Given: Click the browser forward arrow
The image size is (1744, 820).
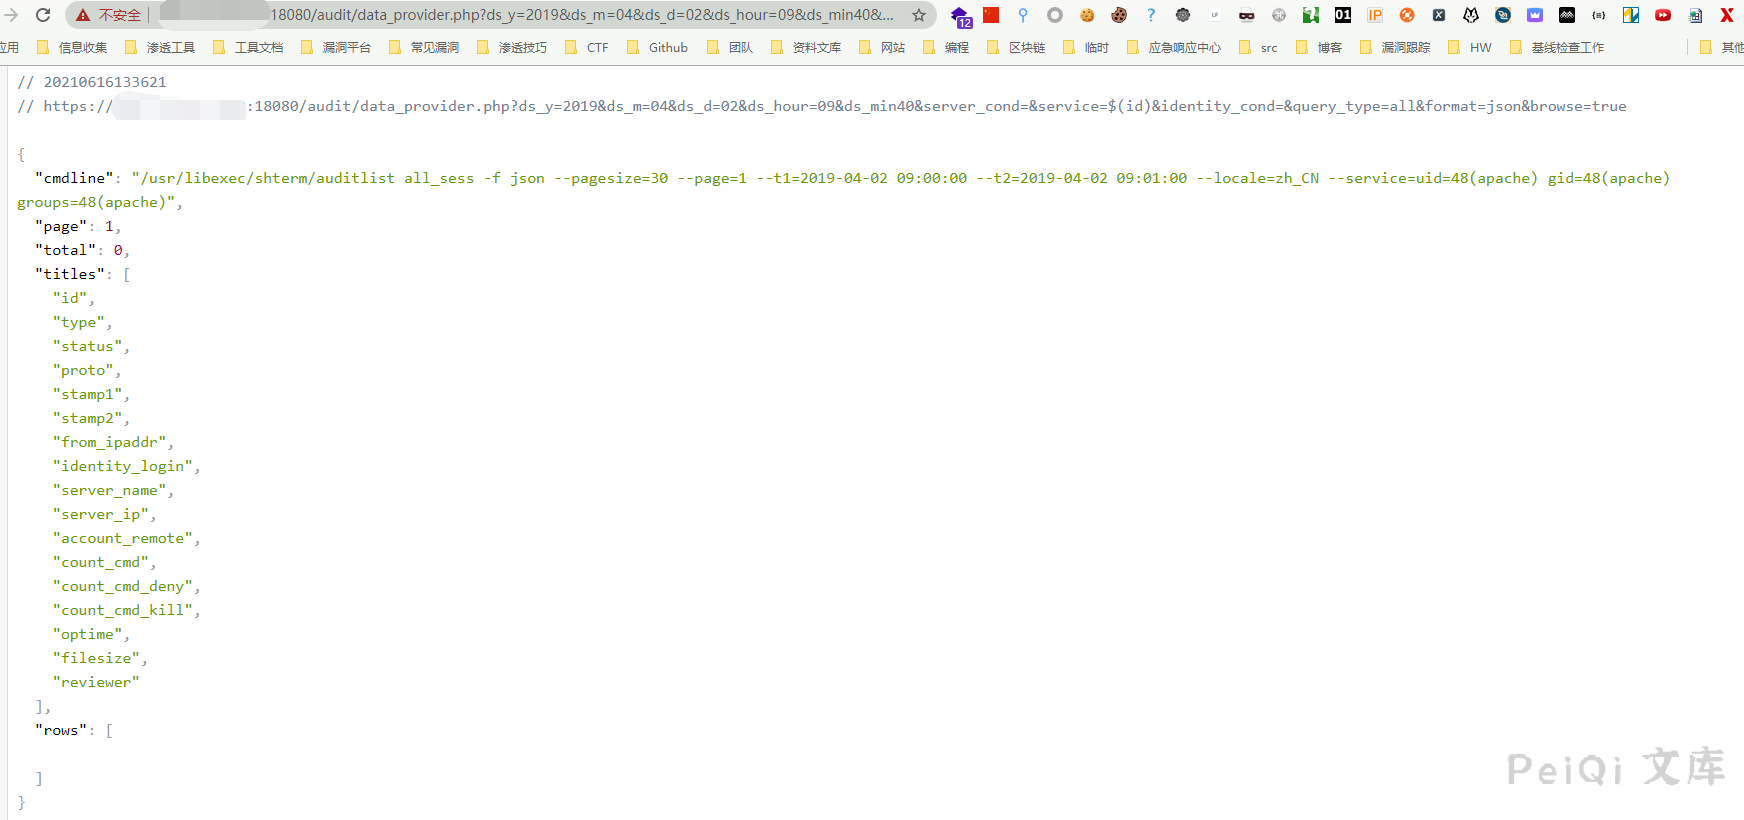Looking at the screenshot, I should pos(11,15).
